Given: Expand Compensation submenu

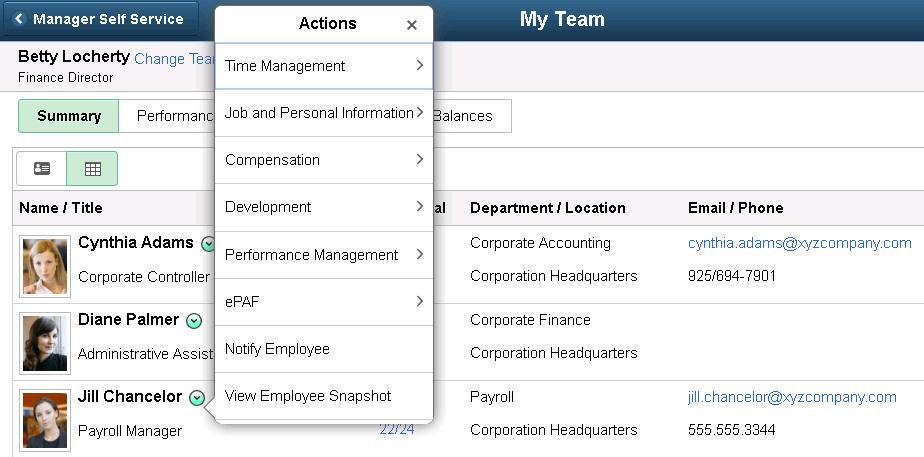Looking at the screenshot, I should click(x=324, y=160).
